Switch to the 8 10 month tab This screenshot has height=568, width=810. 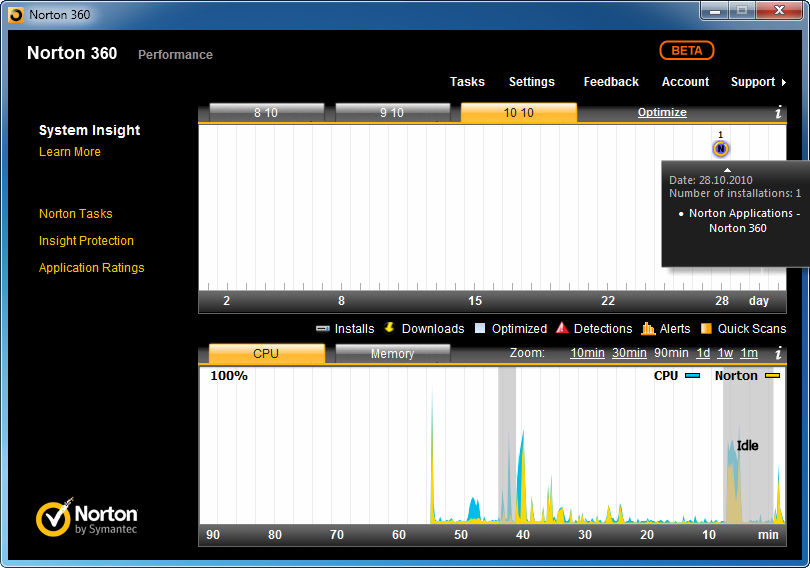pyautogui.click(x=267, y=112)
